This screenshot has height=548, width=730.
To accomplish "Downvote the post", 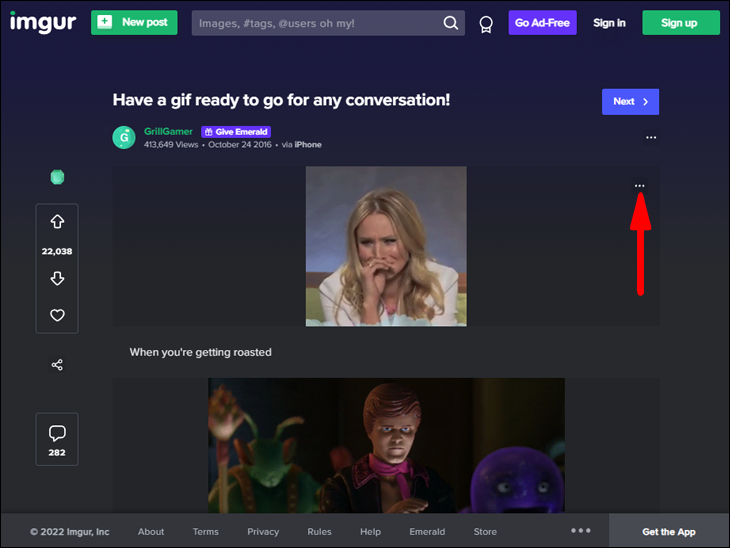I will (57, 278).
